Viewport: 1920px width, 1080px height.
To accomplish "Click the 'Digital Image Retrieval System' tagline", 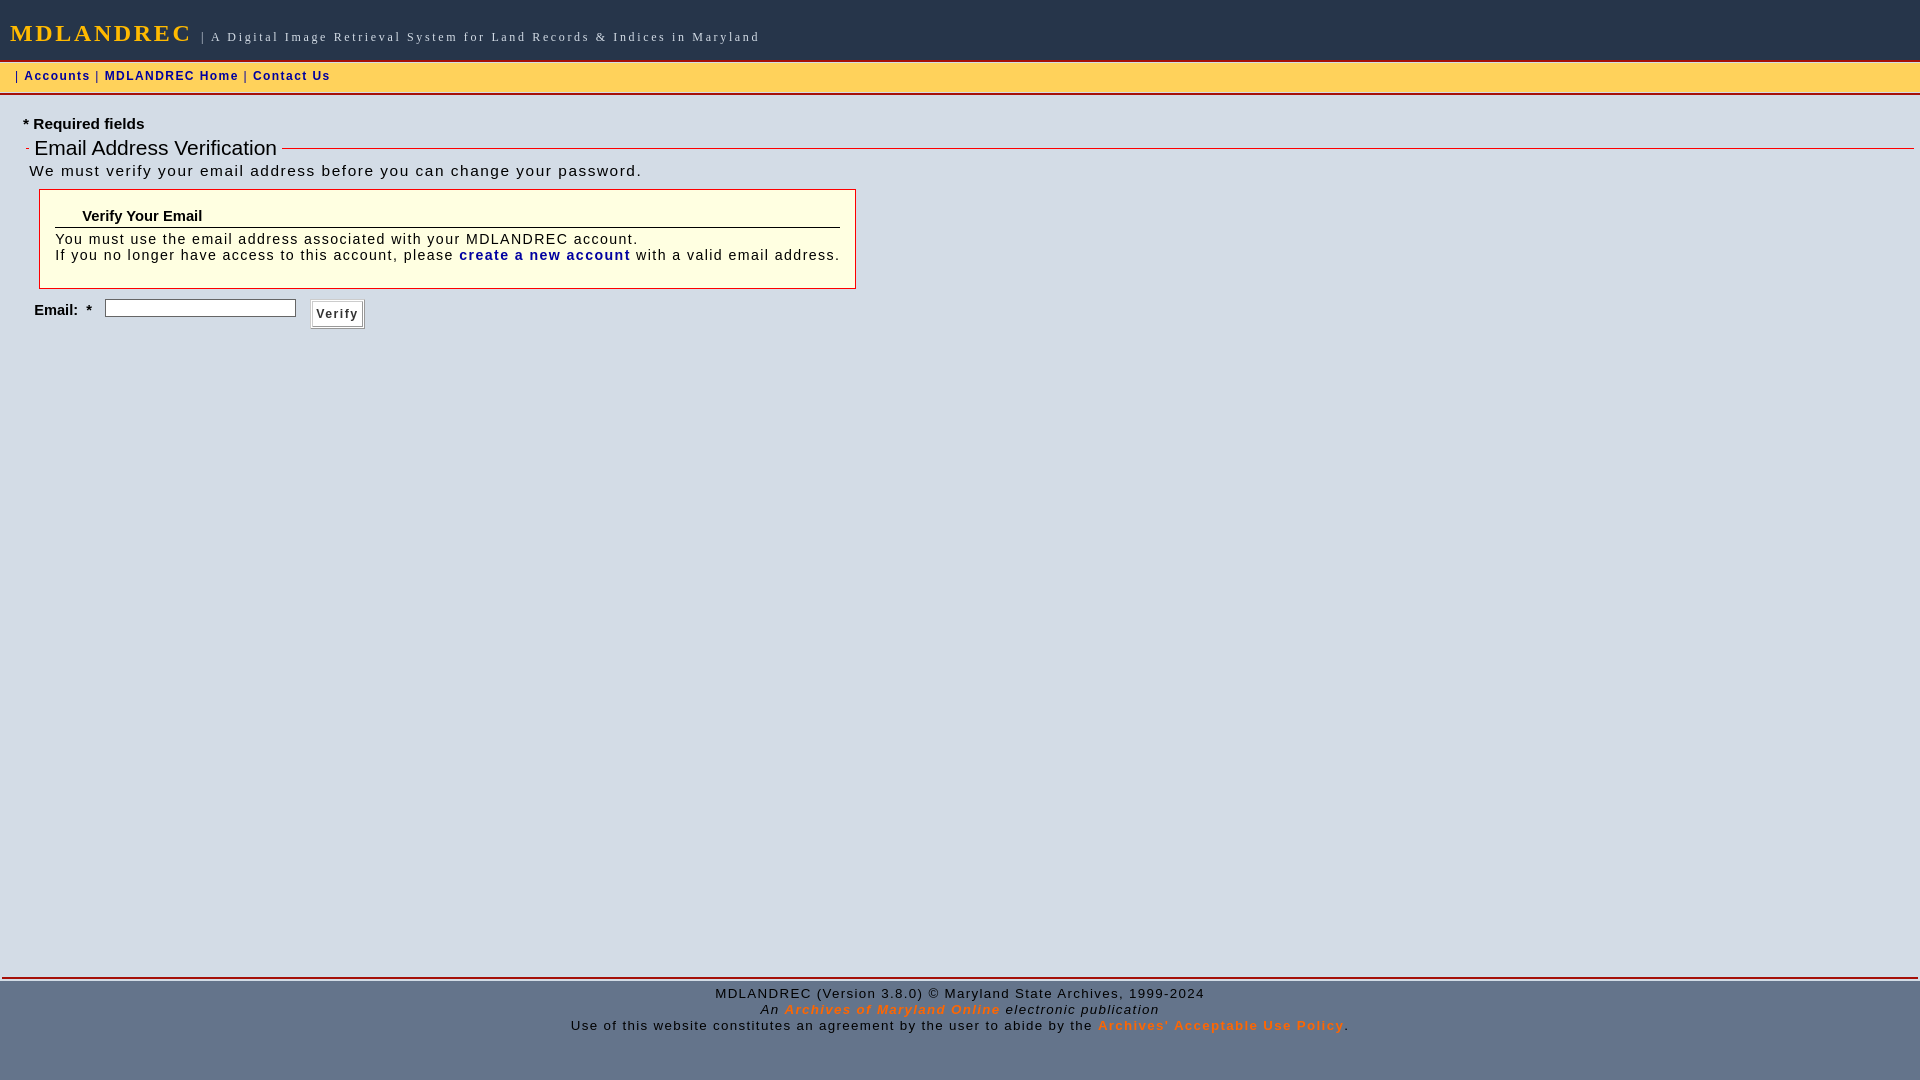I will coord(485,37).
